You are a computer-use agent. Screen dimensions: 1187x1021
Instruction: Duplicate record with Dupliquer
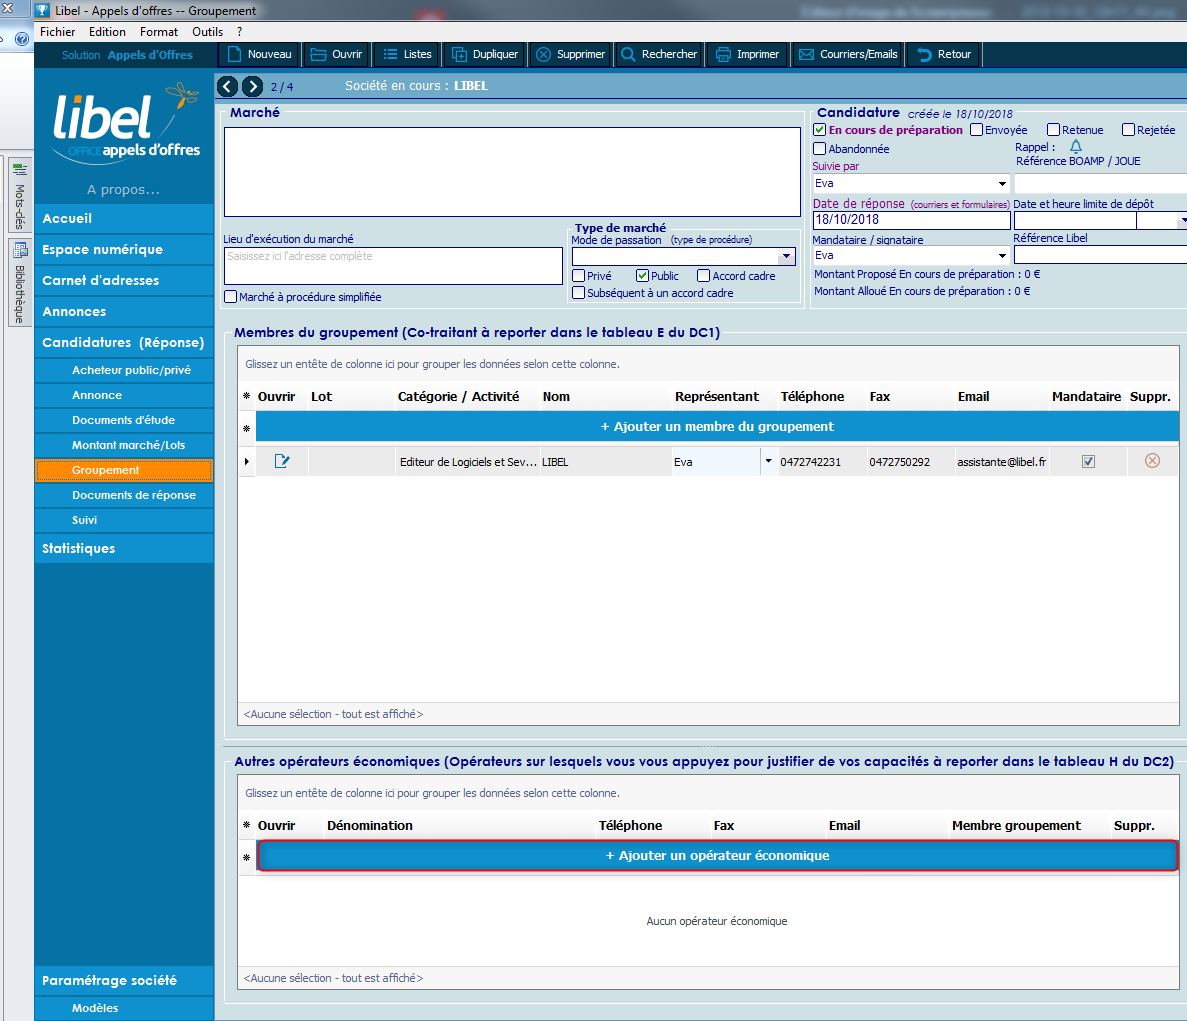485,54
